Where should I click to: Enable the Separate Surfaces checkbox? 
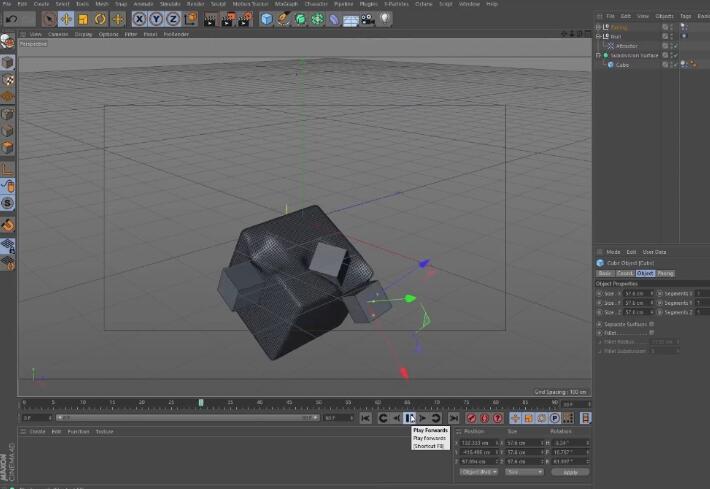(652, 324)
